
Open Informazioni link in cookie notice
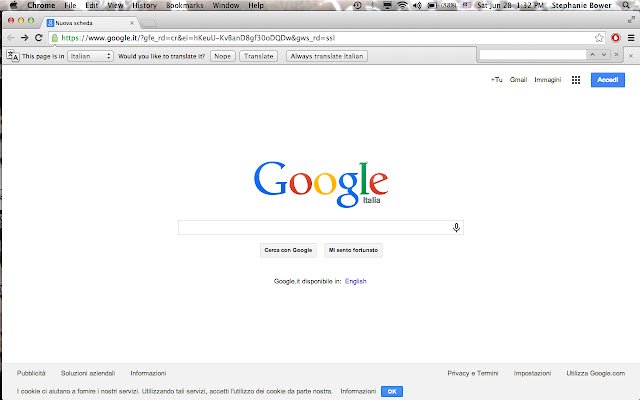[358, 391]
